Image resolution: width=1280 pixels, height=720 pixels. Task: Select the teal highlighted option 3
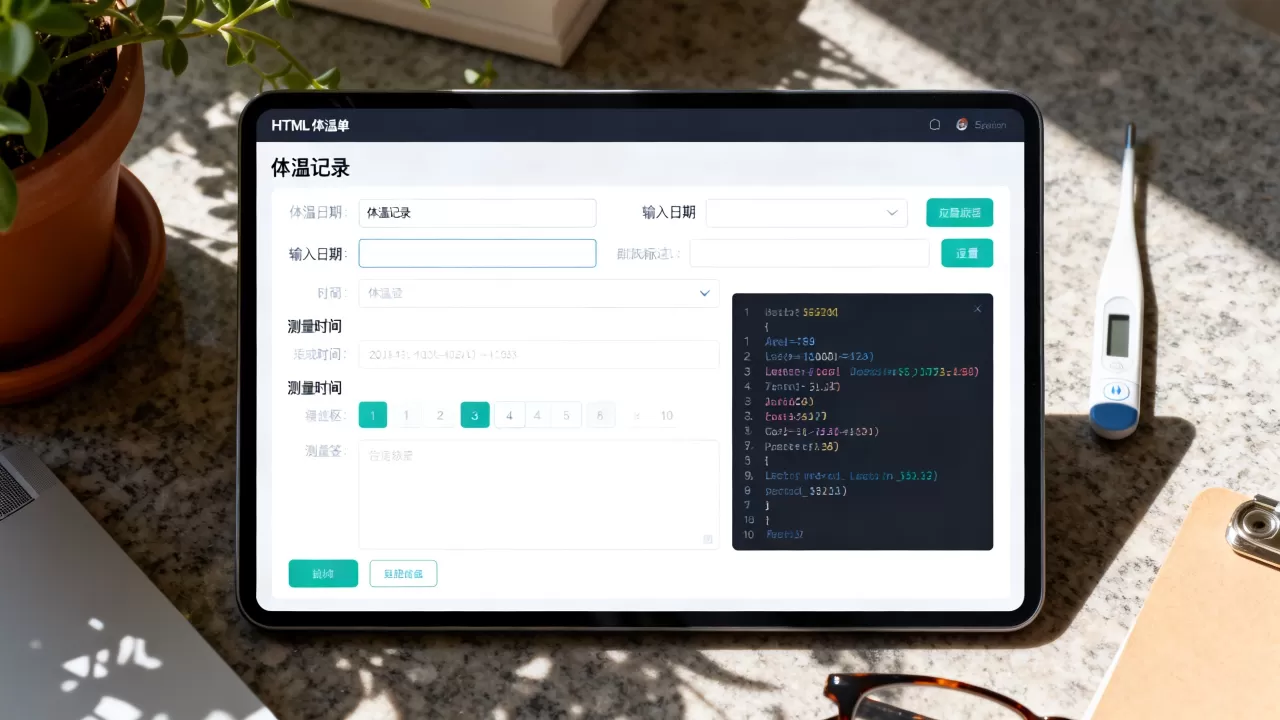click(475, 415)
